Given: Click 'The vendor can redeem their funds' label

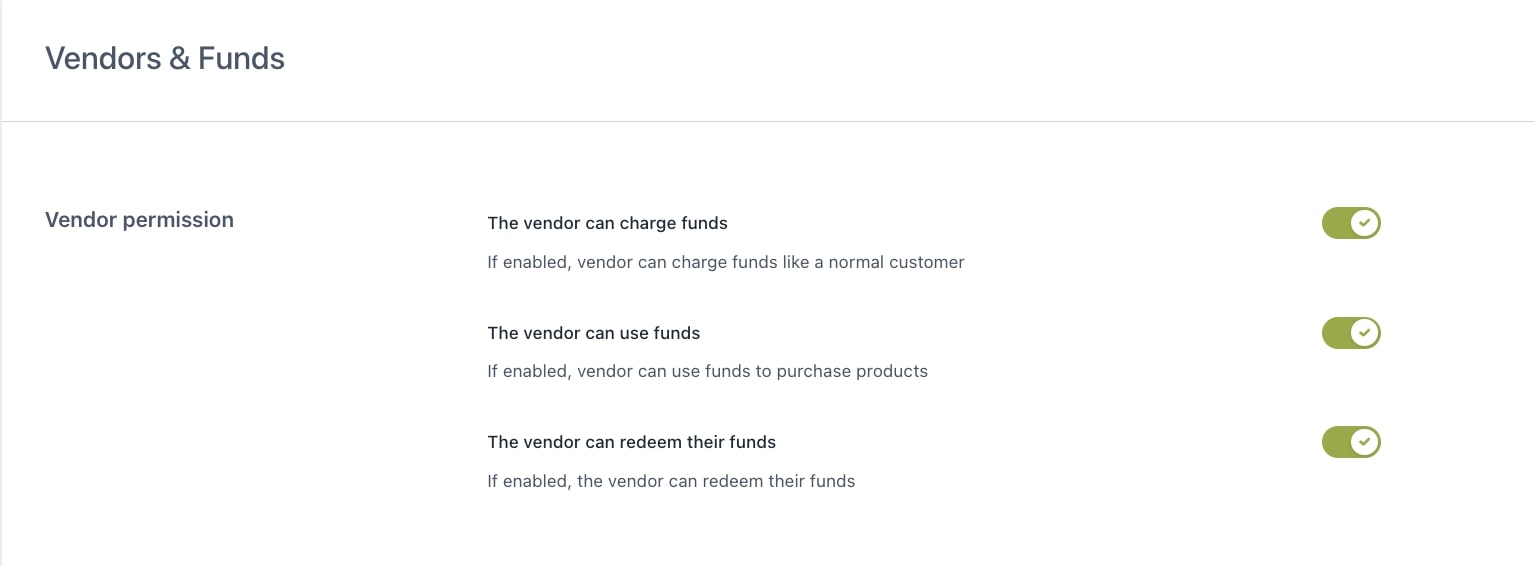Looking at the screenshot, I should 631,442.
